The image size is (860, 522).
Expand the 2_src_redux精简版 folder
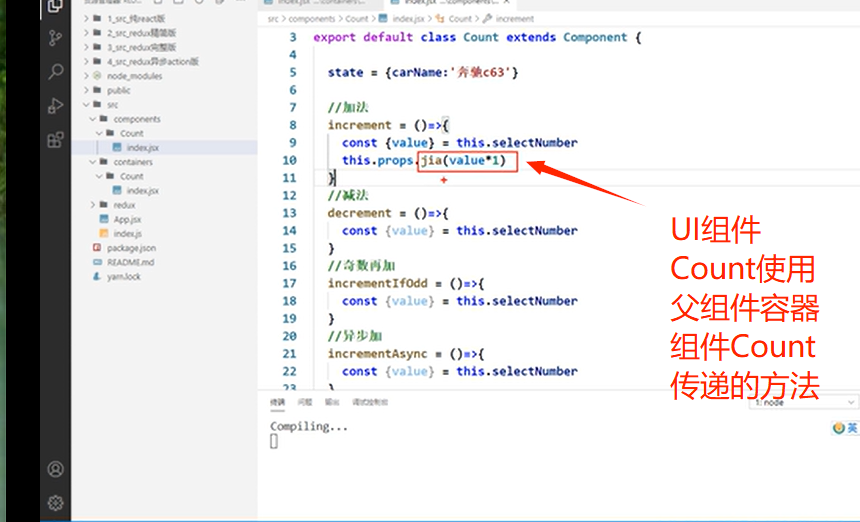coord(86,33)
